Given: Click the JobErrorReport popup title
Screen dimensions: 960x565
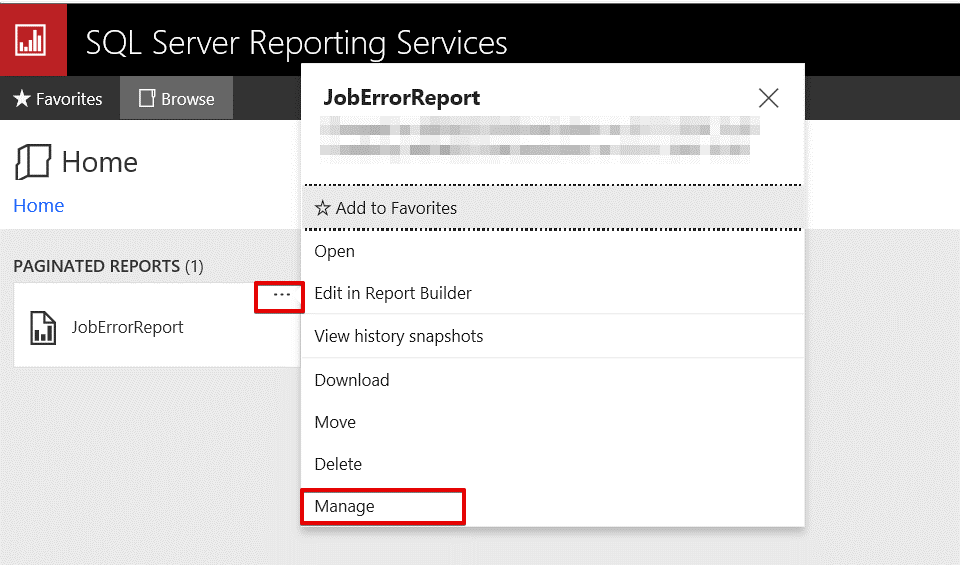Looking at the screenshot, I should 402,98.
